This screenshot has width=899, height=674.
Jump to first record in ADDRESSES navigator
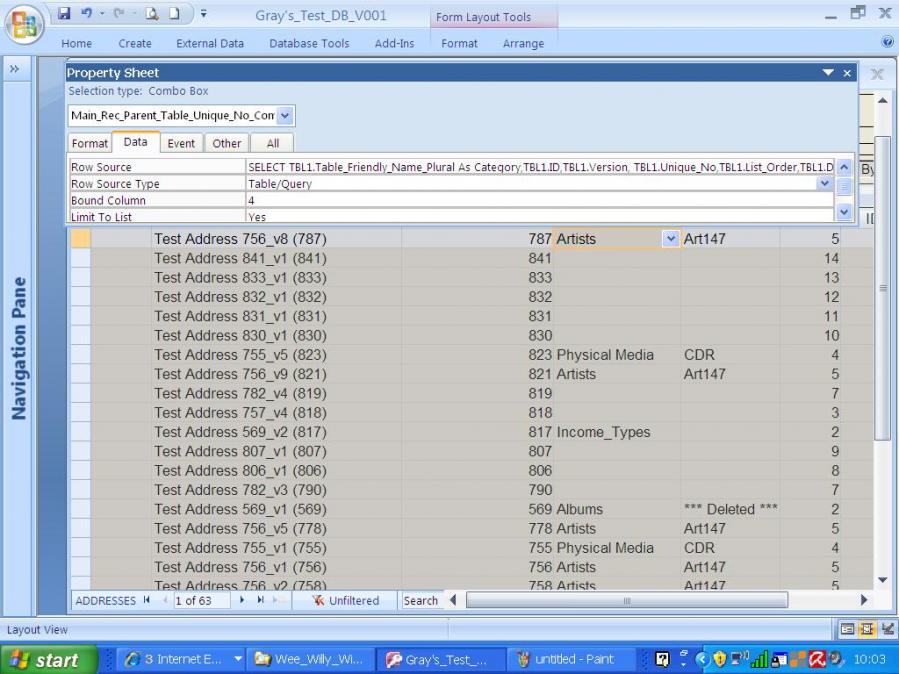click(x=147, y=601)
